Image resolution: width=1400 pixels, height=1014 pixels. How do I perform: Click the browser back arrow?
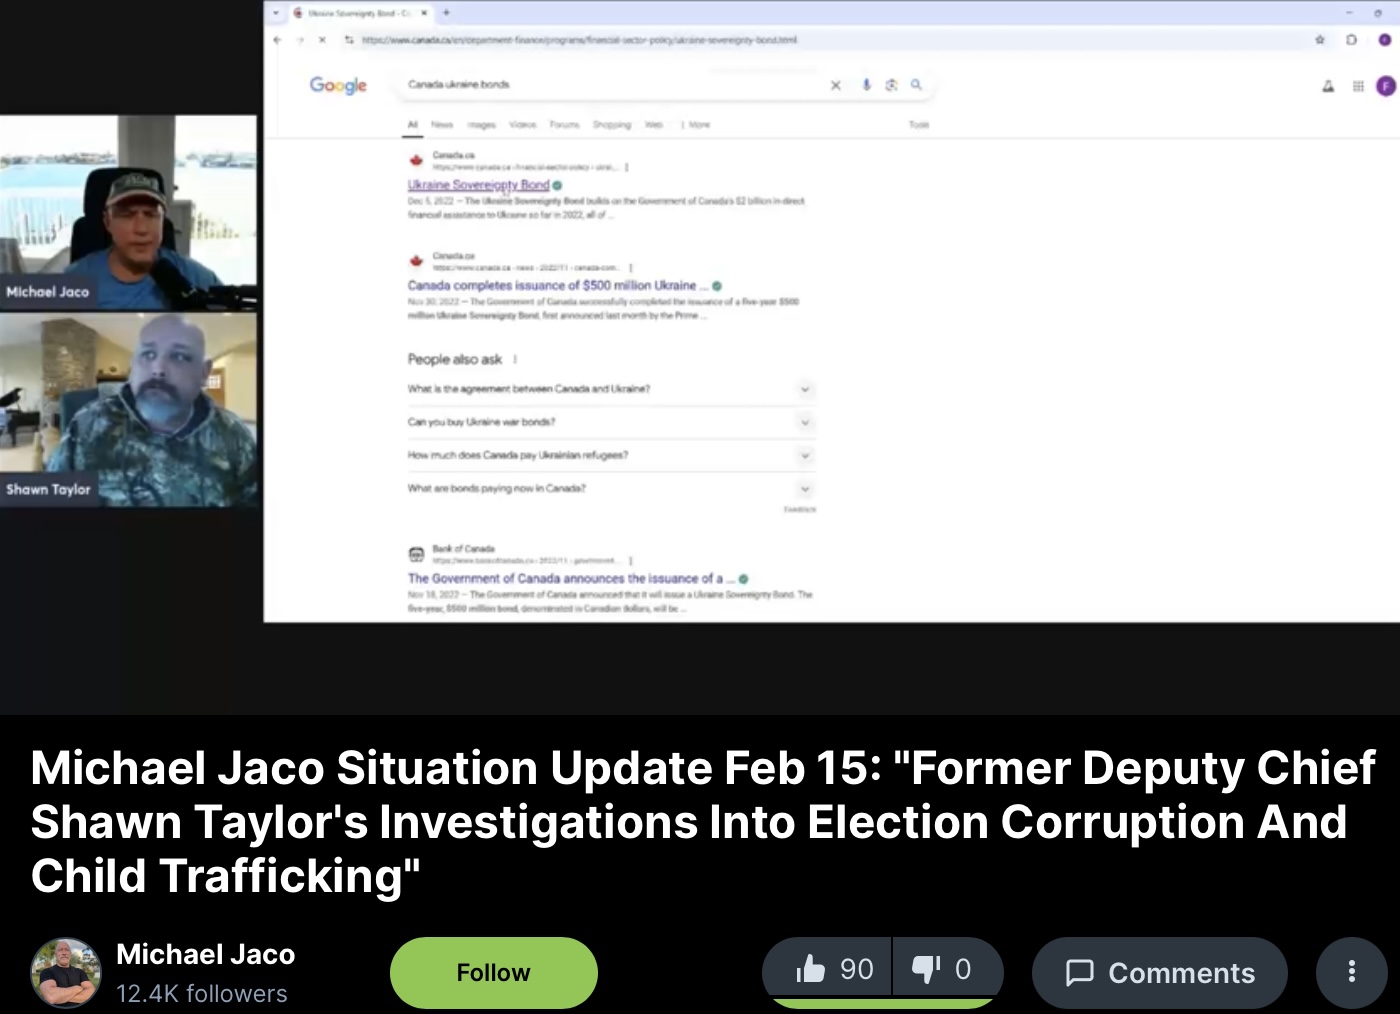click(x=277, y=40)
